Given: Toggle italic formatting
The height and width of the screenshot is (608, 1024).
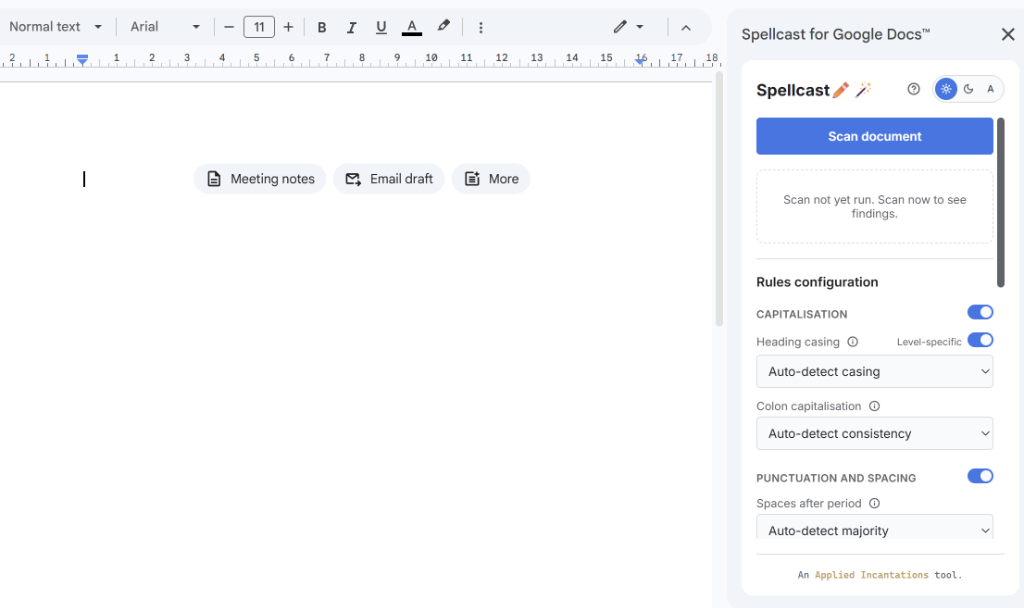Looking at the screenshot, I should point(351,27).
